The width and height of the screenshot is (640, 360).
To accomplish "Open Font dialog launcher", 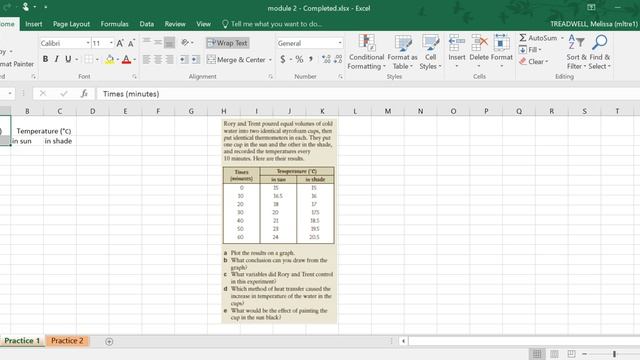I will (134, 77).
